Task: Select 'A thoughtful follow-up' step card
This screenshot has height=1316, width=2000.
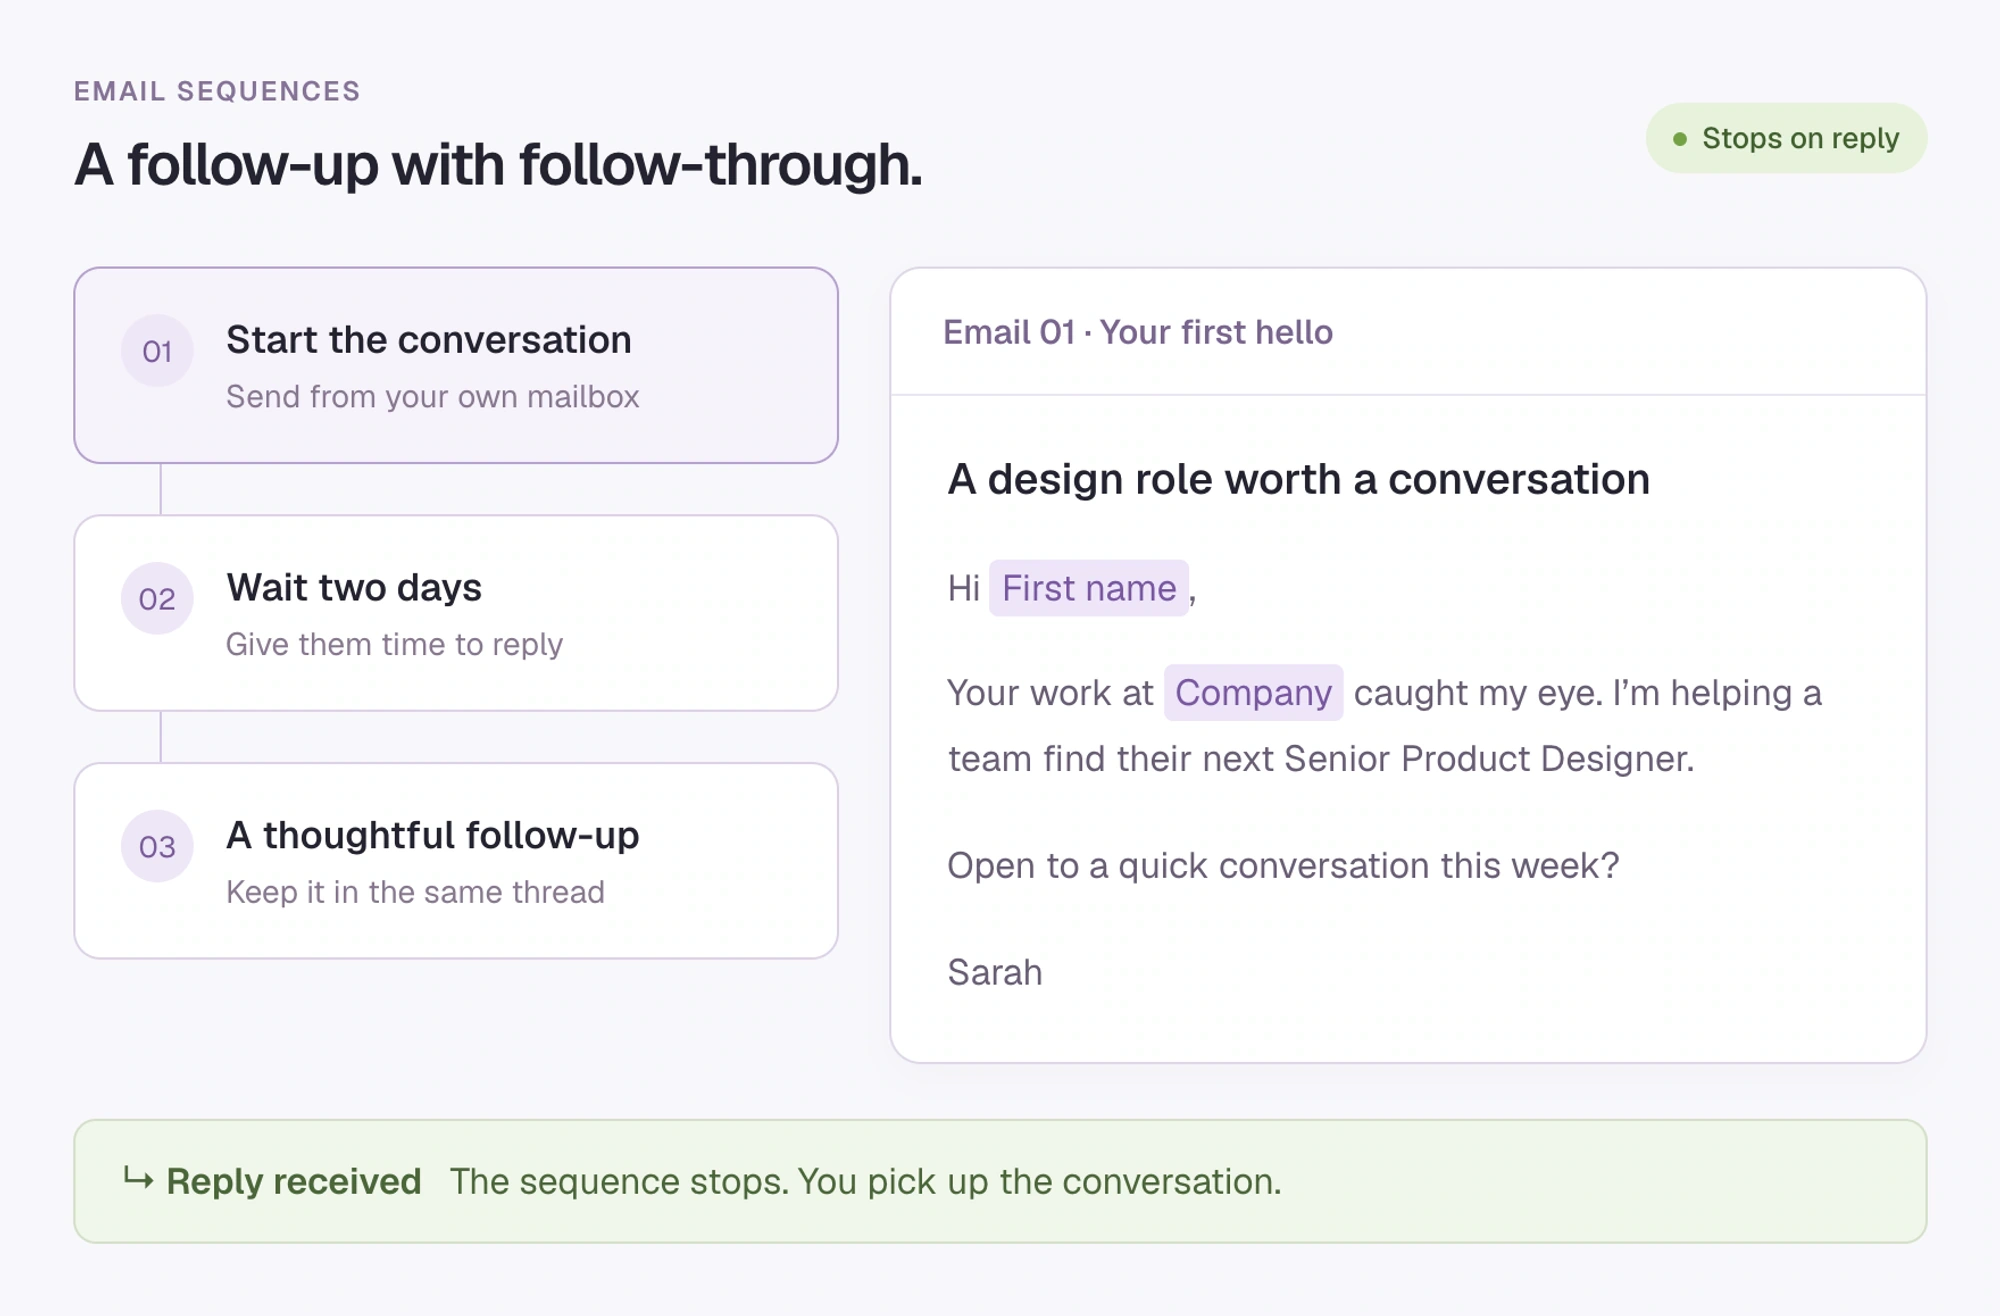Action: 456,861
